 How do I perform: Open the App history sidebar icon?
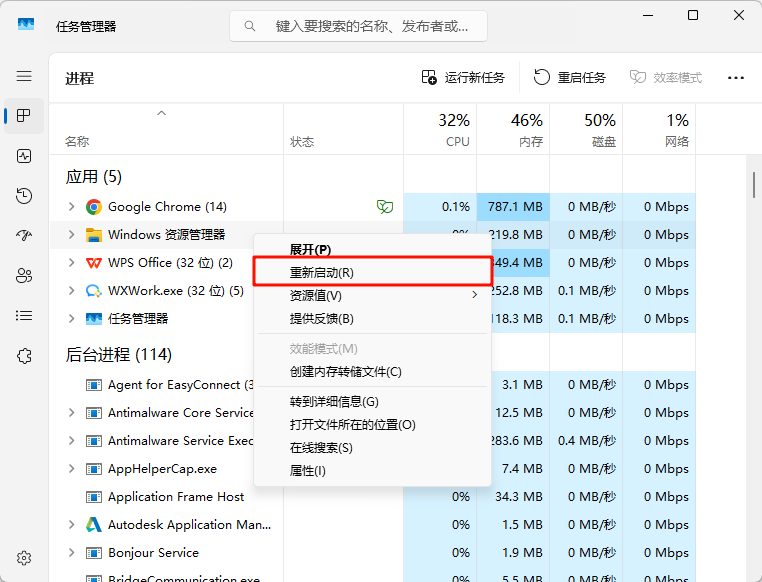point(24,196)
